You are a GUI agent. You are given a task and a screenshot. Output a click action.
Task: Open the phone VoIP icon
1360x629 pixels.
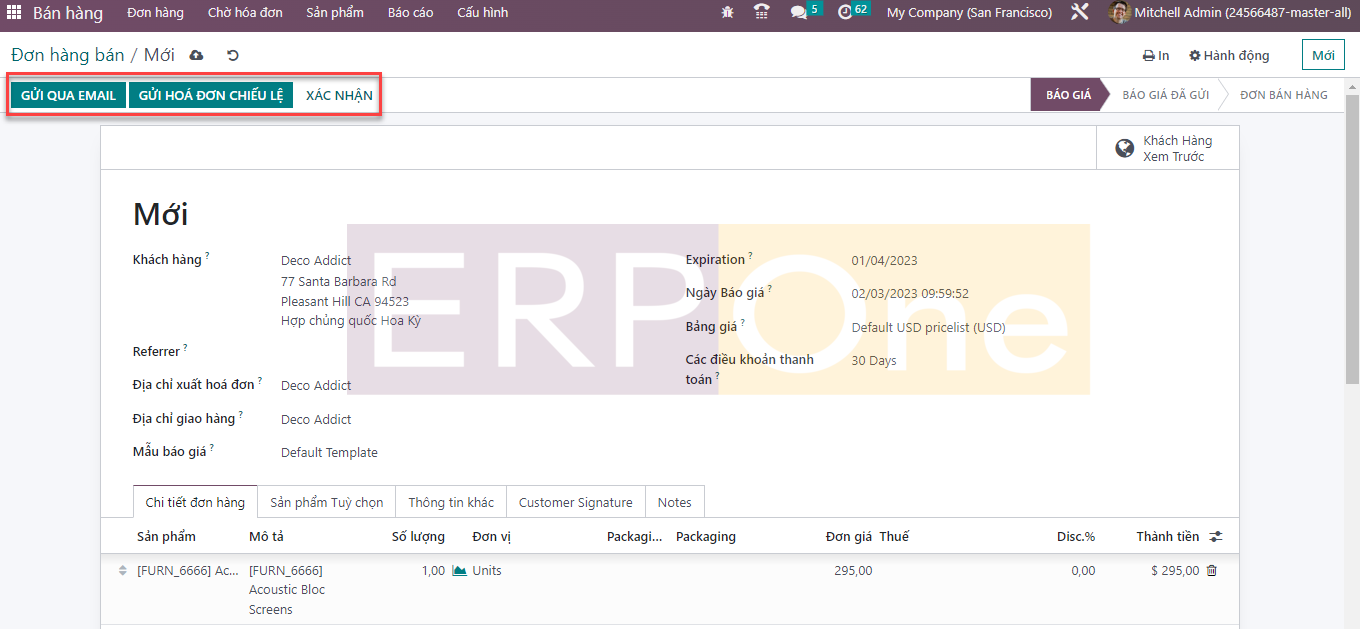pyautogui.click(x=762, y=13)
